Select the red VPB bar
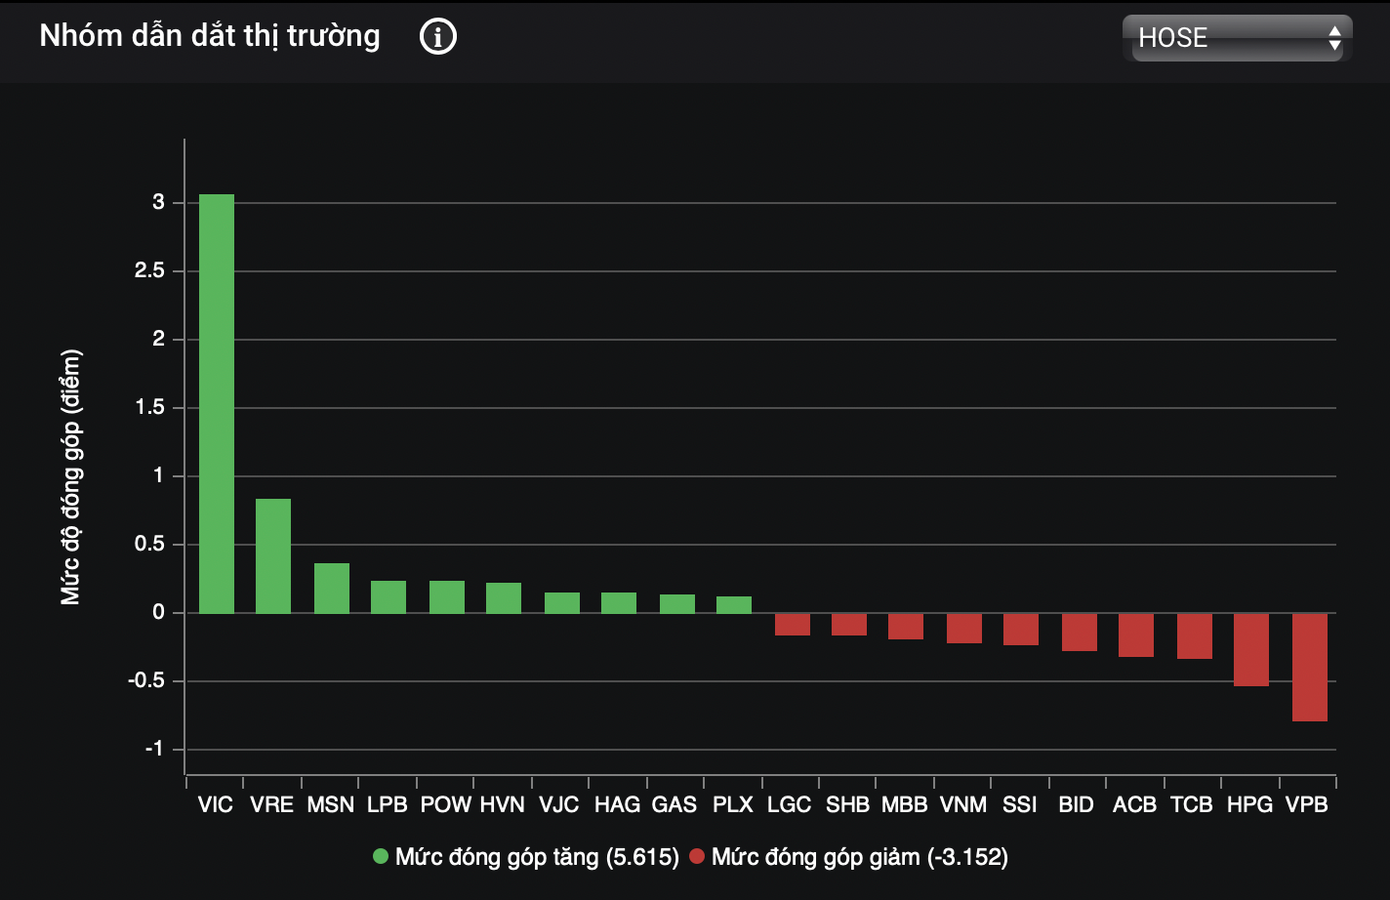Screen dimensions: 1390x900 (x=1309, y=667)
